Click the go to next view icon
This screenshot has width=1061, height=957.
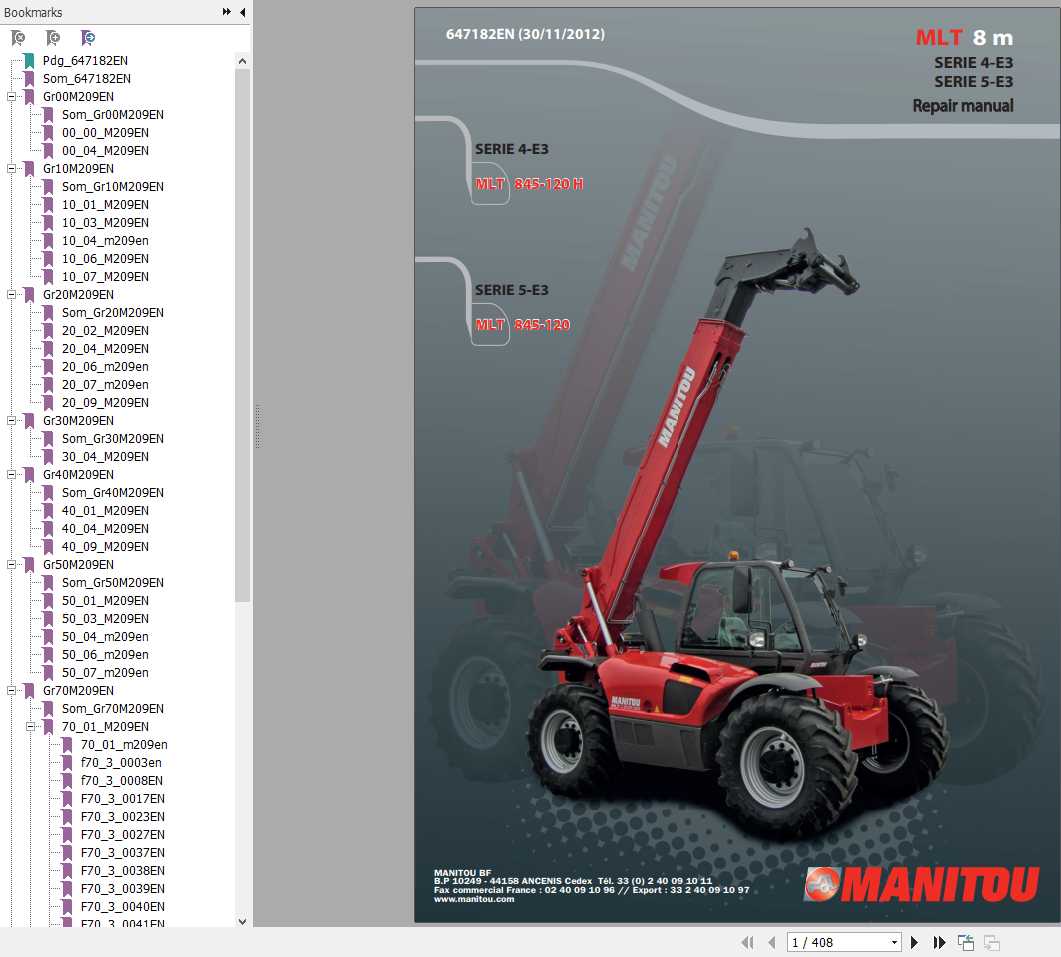tap(992, 942)
